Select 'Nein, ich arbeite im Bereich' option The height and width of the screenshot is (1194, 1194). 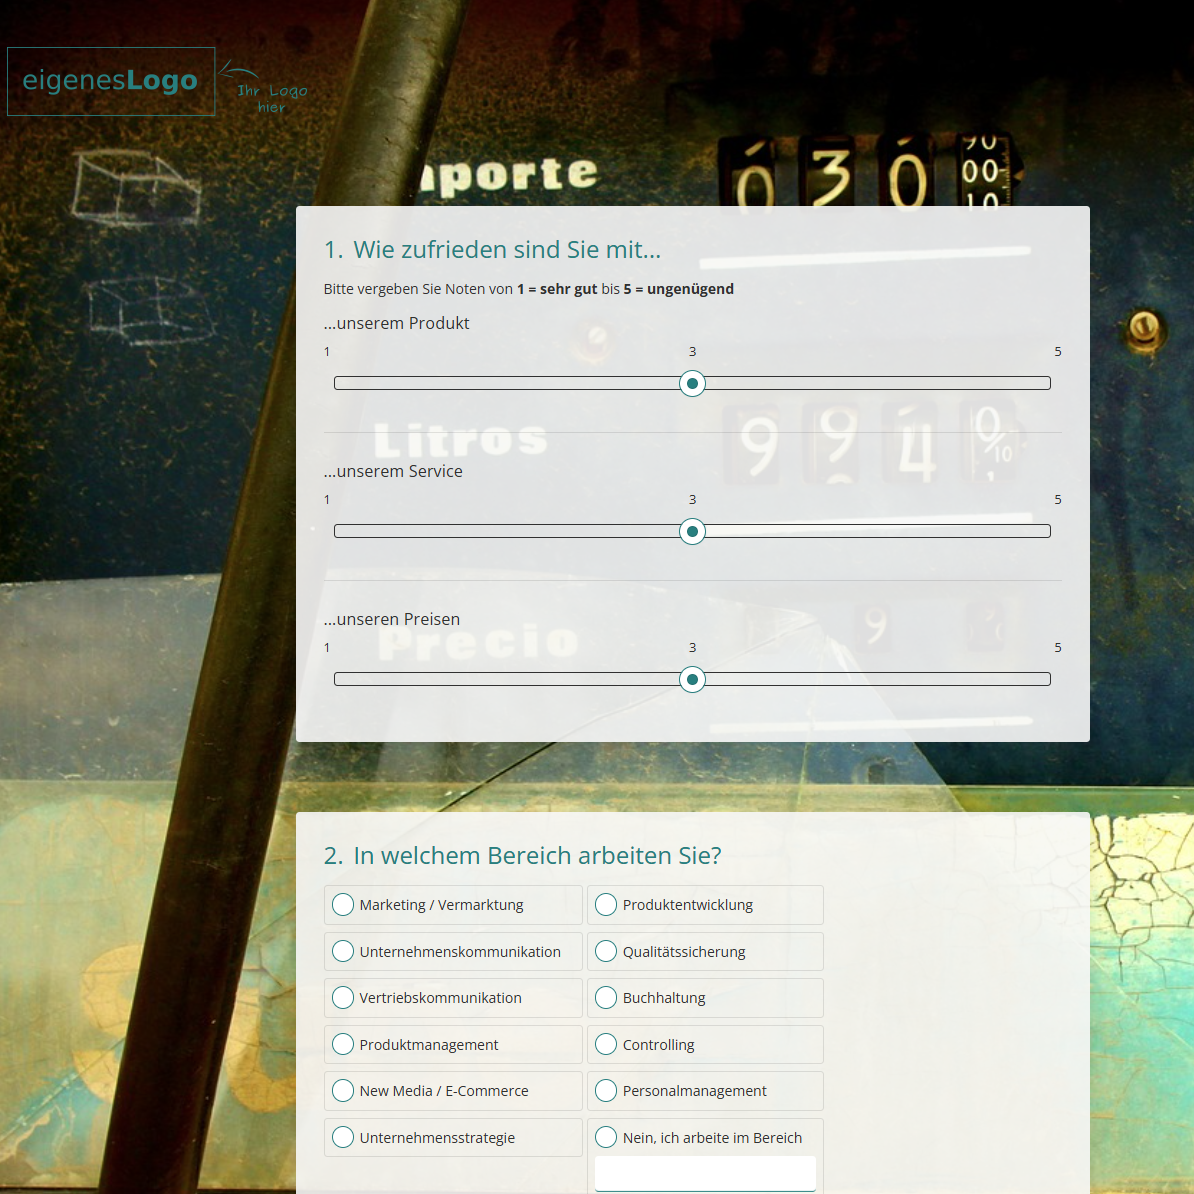(605, 1137)
